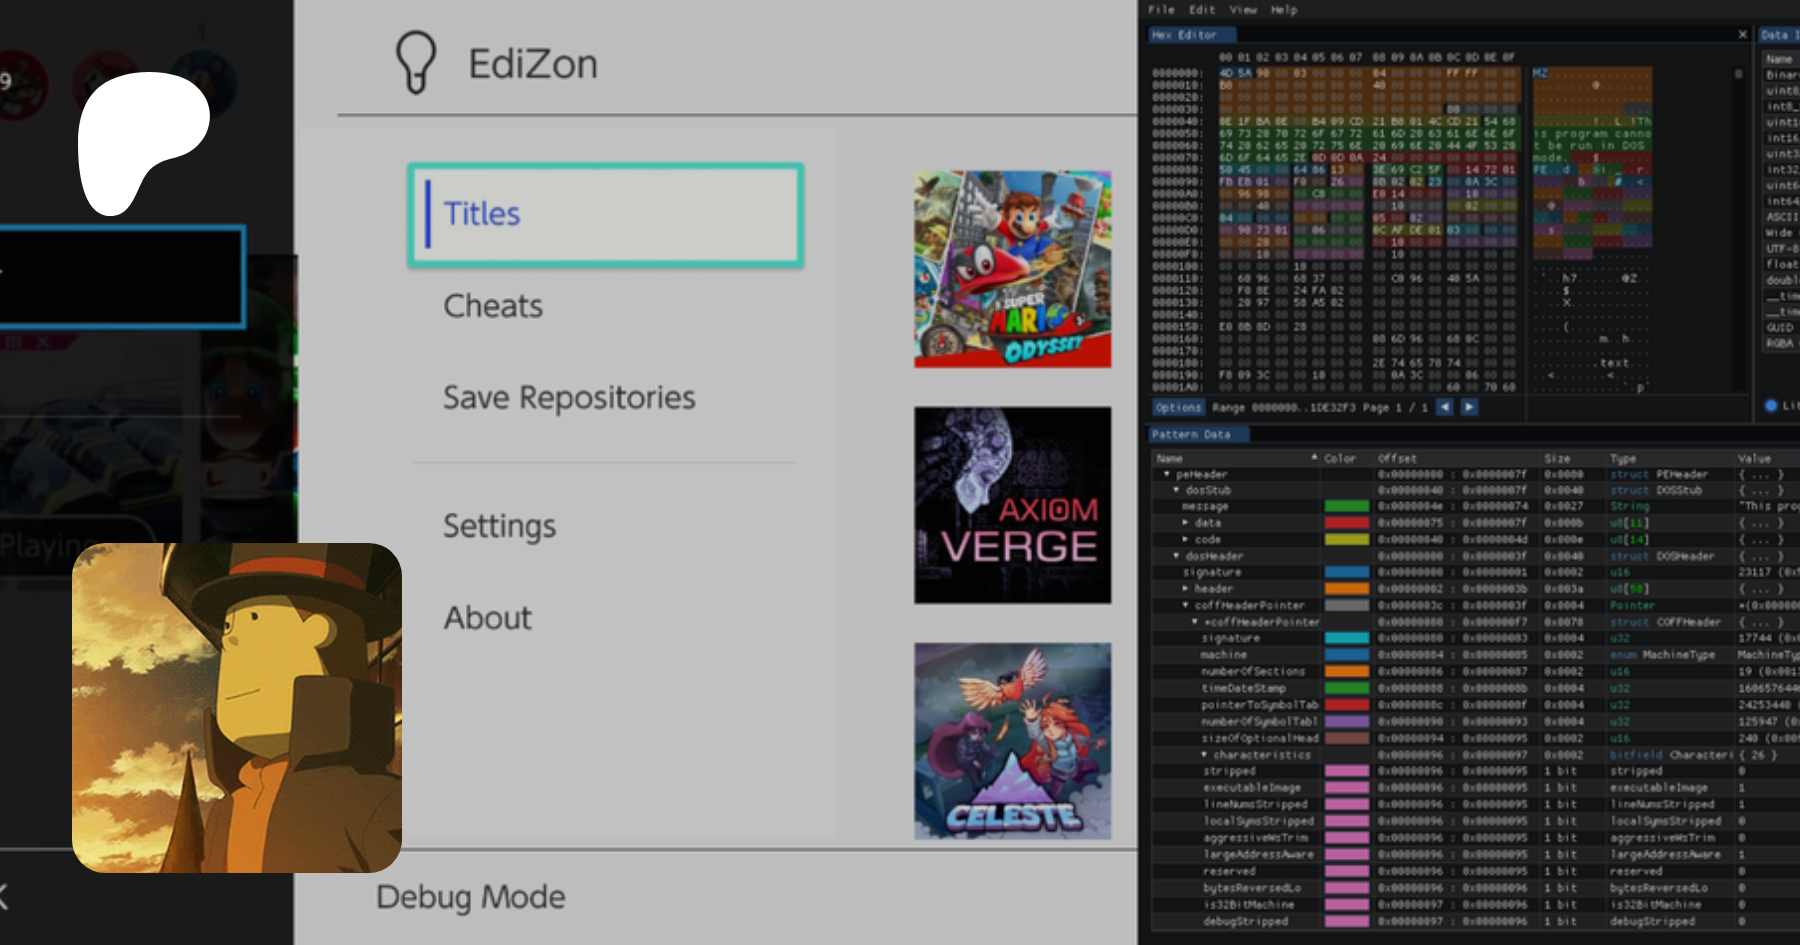Image resolution: width=1800 pixels, height=945 pixels.
Task: Collapse the peHeader tree node
Action: [1166, 474]
